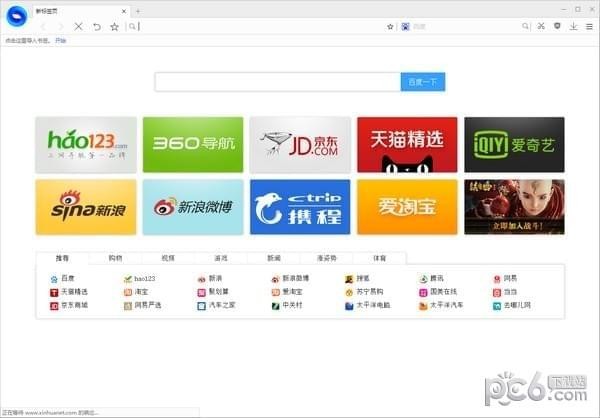Open new tab with plus button
Viewport: 600px width, 418px height.
137,11
